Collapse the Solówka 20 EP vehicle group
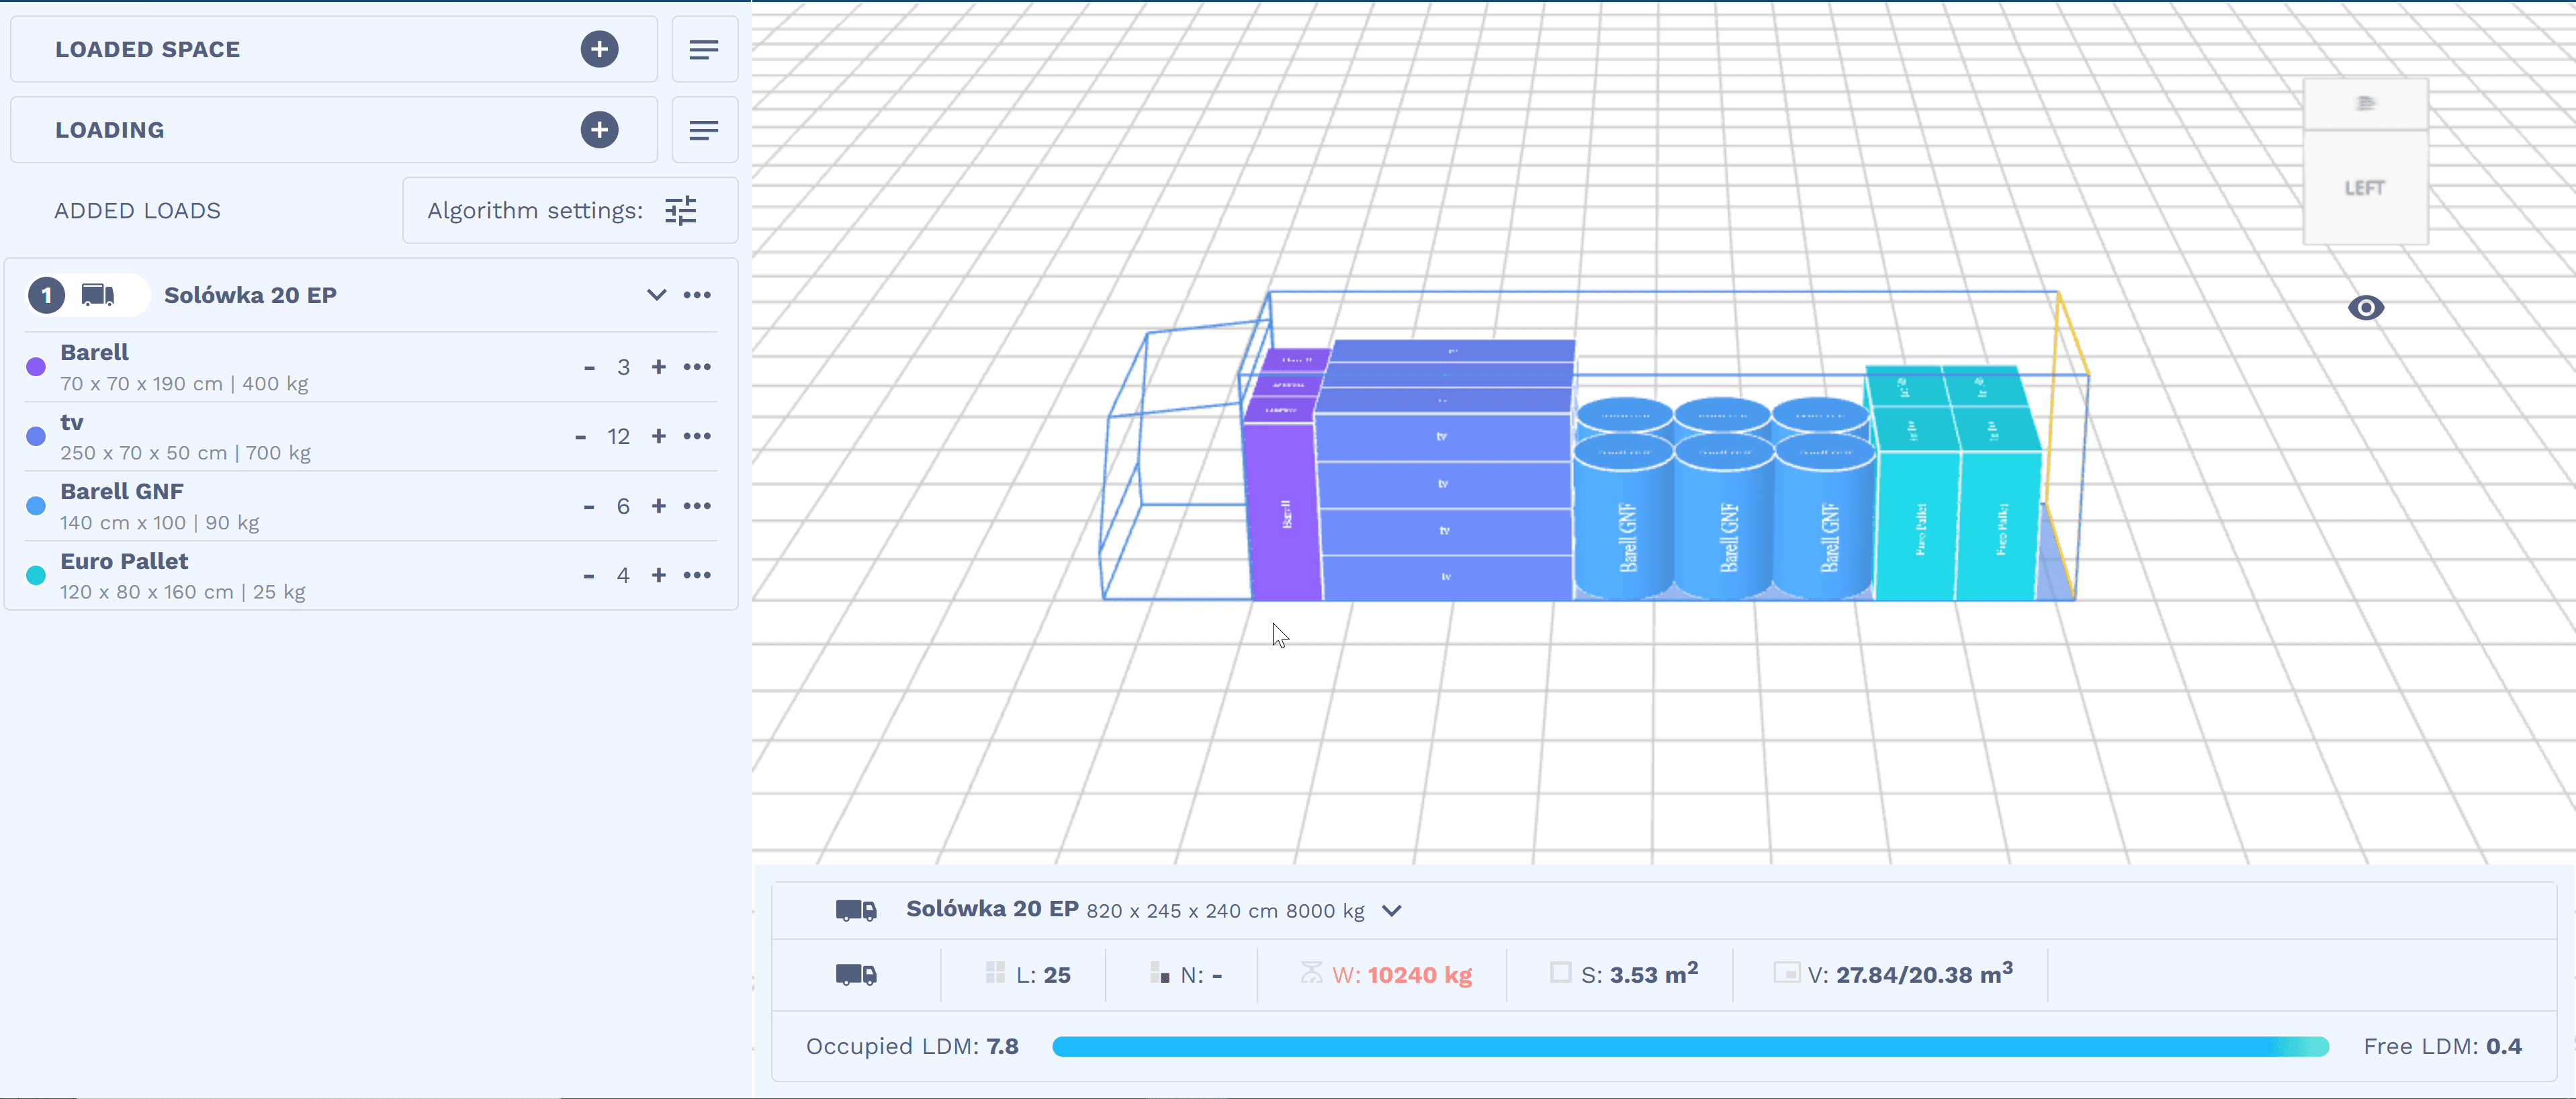Image resolution: width=2576 pixels, height=1099 pixels. pos(656,294)
